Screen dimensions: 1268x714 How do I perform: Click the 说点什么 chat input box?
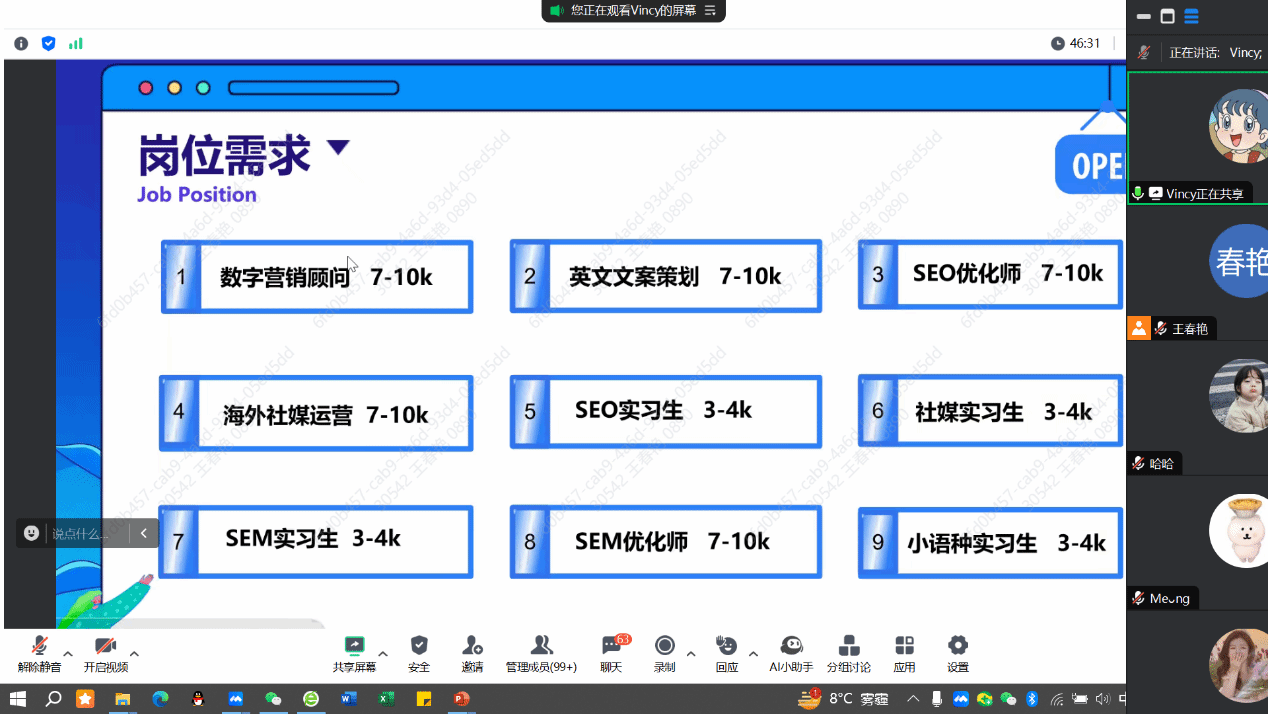[85, 534]
